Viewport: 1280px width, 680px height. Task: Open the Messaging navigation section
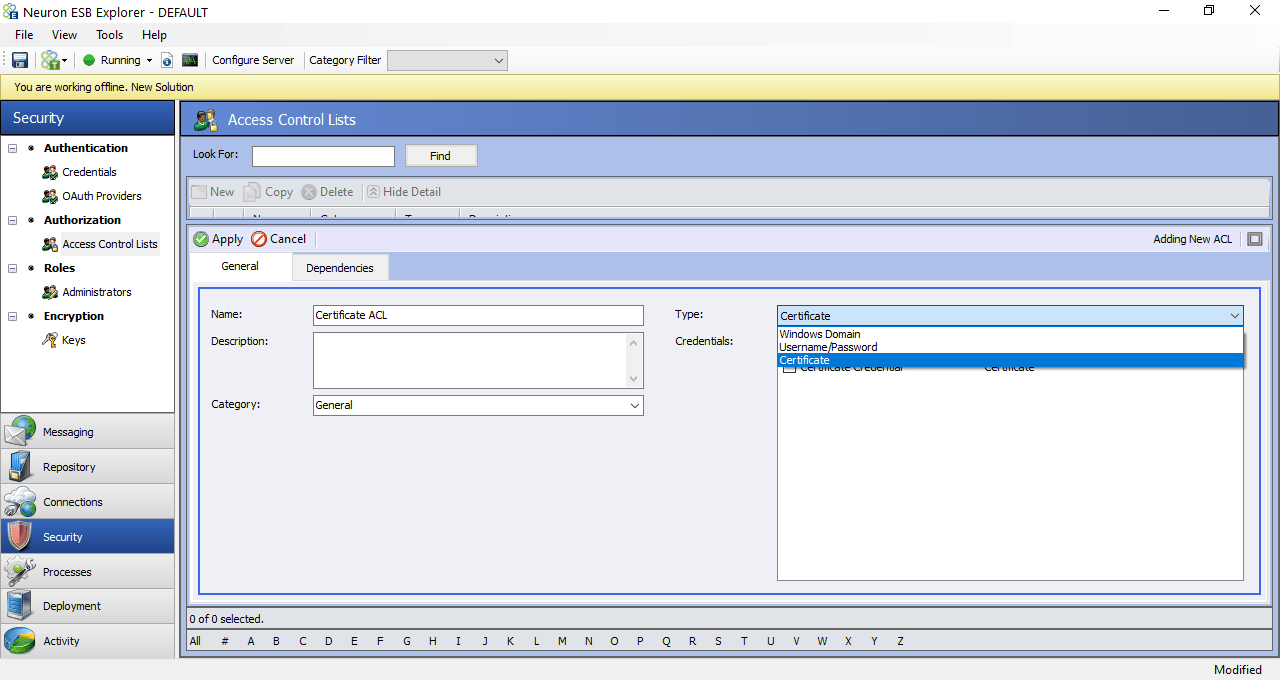[x=87, y=432]
